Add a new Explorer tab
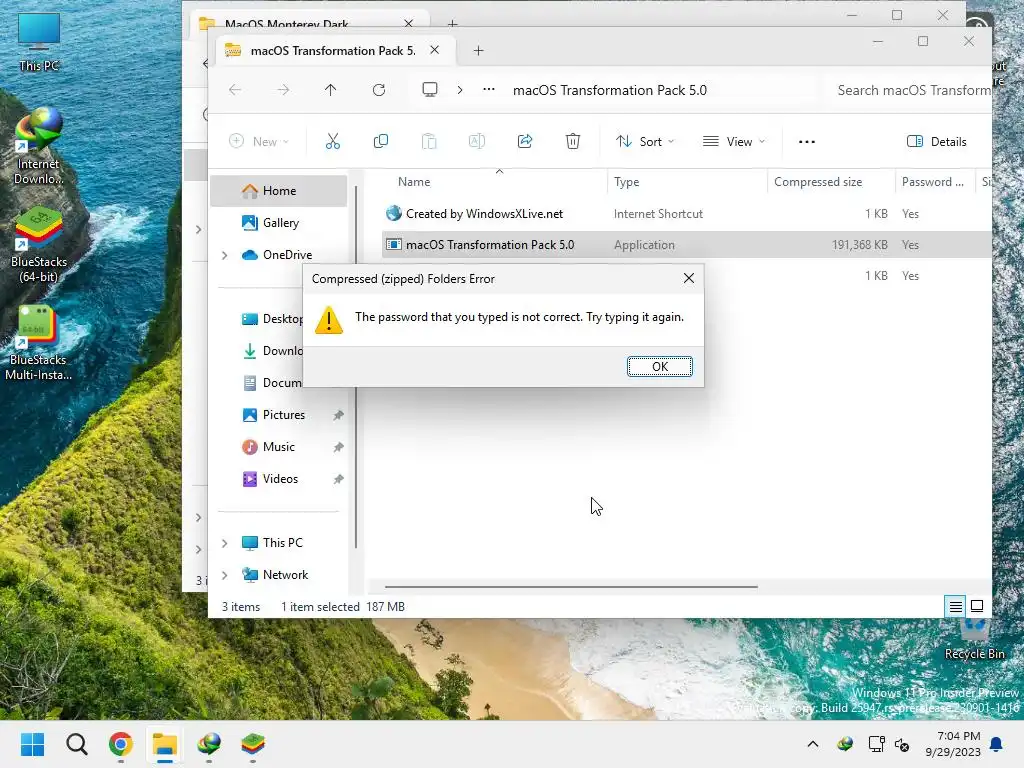This screenshot has width=1024, height=768. pos(478,50)
